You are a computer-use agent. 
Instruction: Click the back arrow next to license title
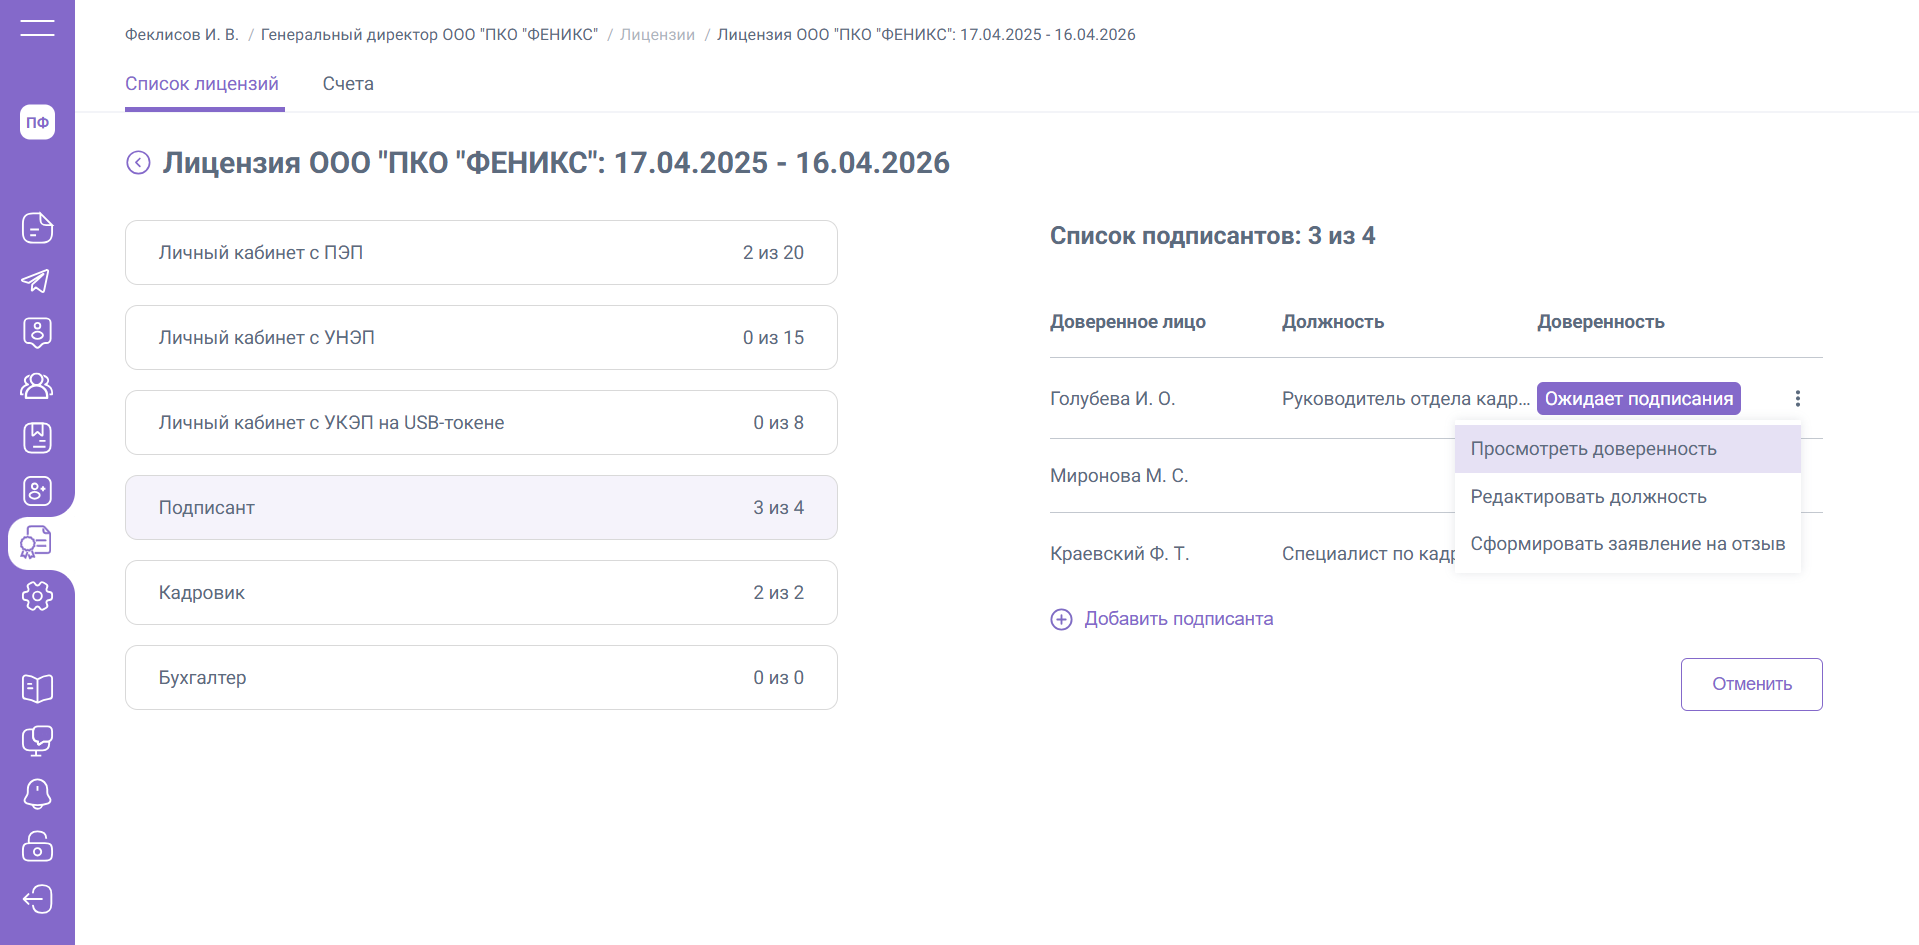[x=138, y=163]
